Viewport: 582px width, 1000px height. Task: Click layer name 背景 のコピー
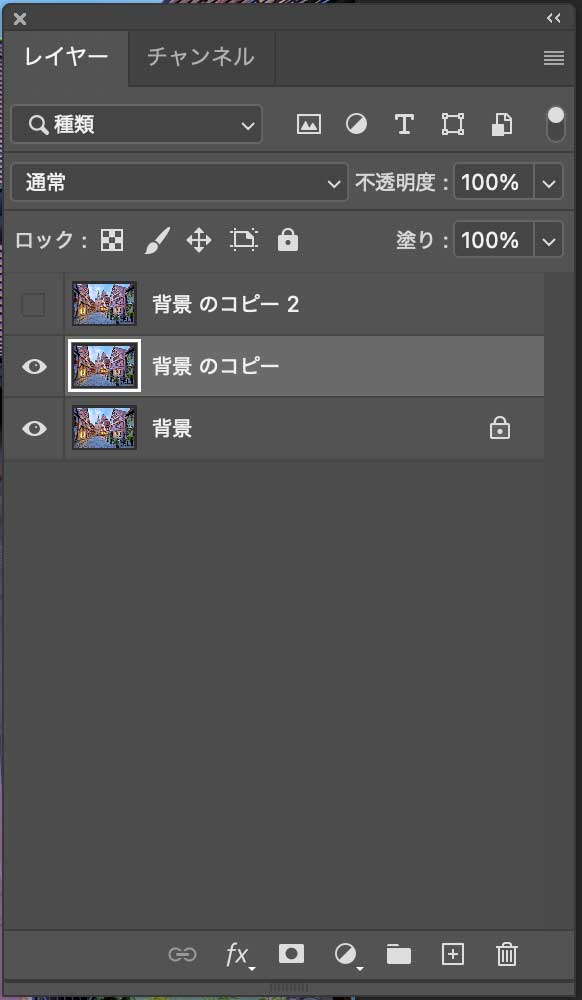click(215, 366)
